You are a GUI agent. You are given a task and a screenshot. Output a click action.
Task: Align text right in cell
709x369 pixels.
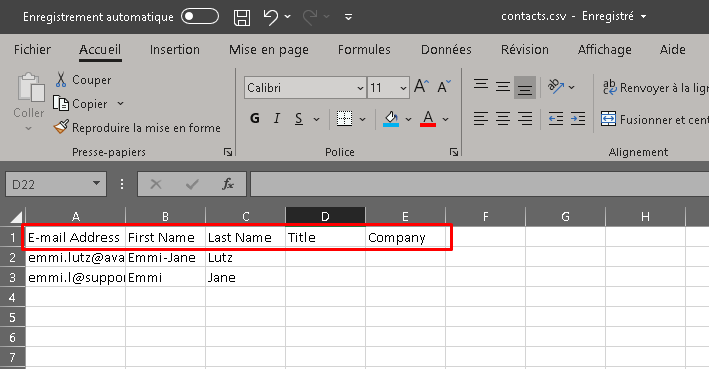(525, 119)
